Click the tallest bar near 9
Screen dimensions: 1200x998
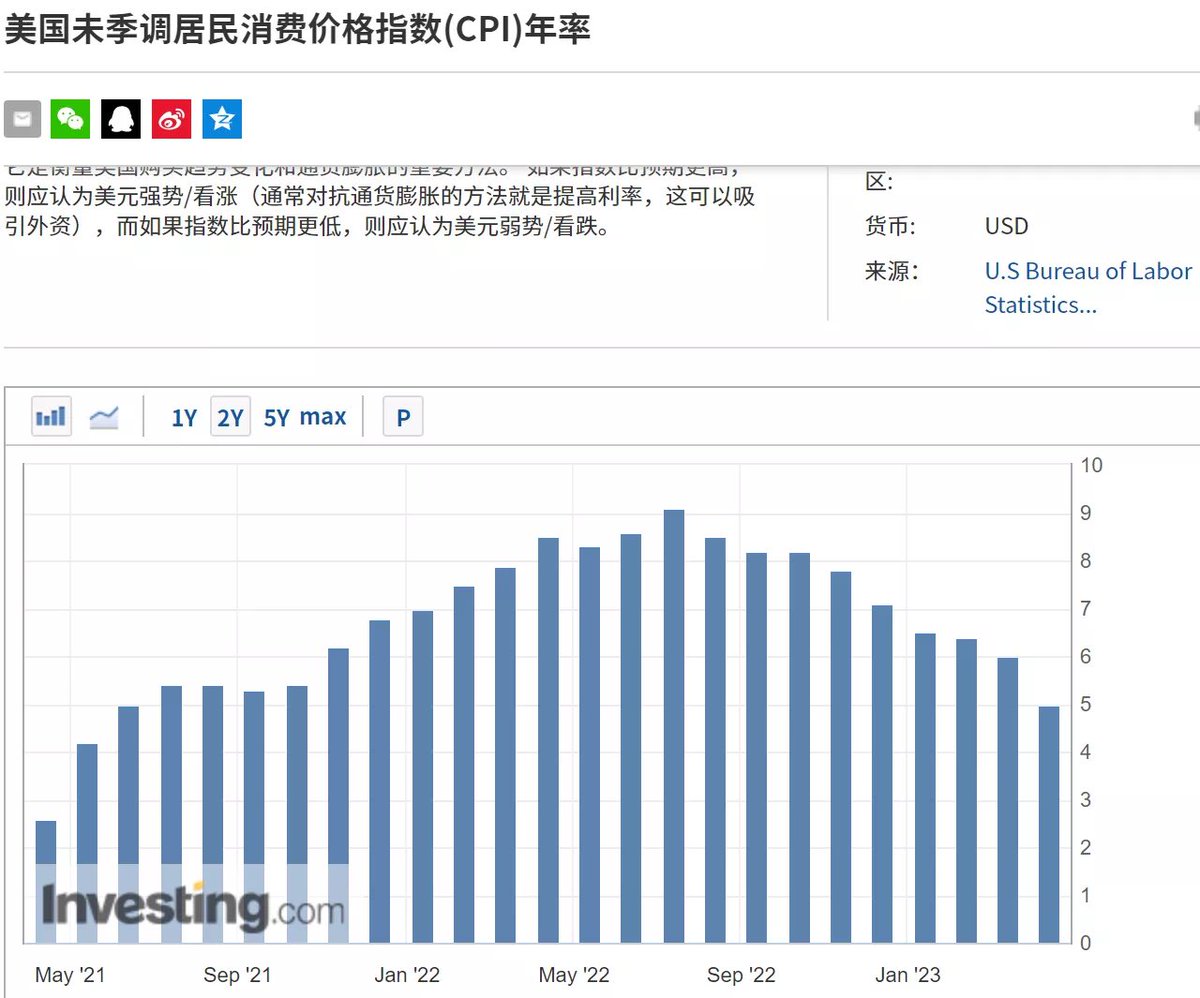tap(674, 726)
